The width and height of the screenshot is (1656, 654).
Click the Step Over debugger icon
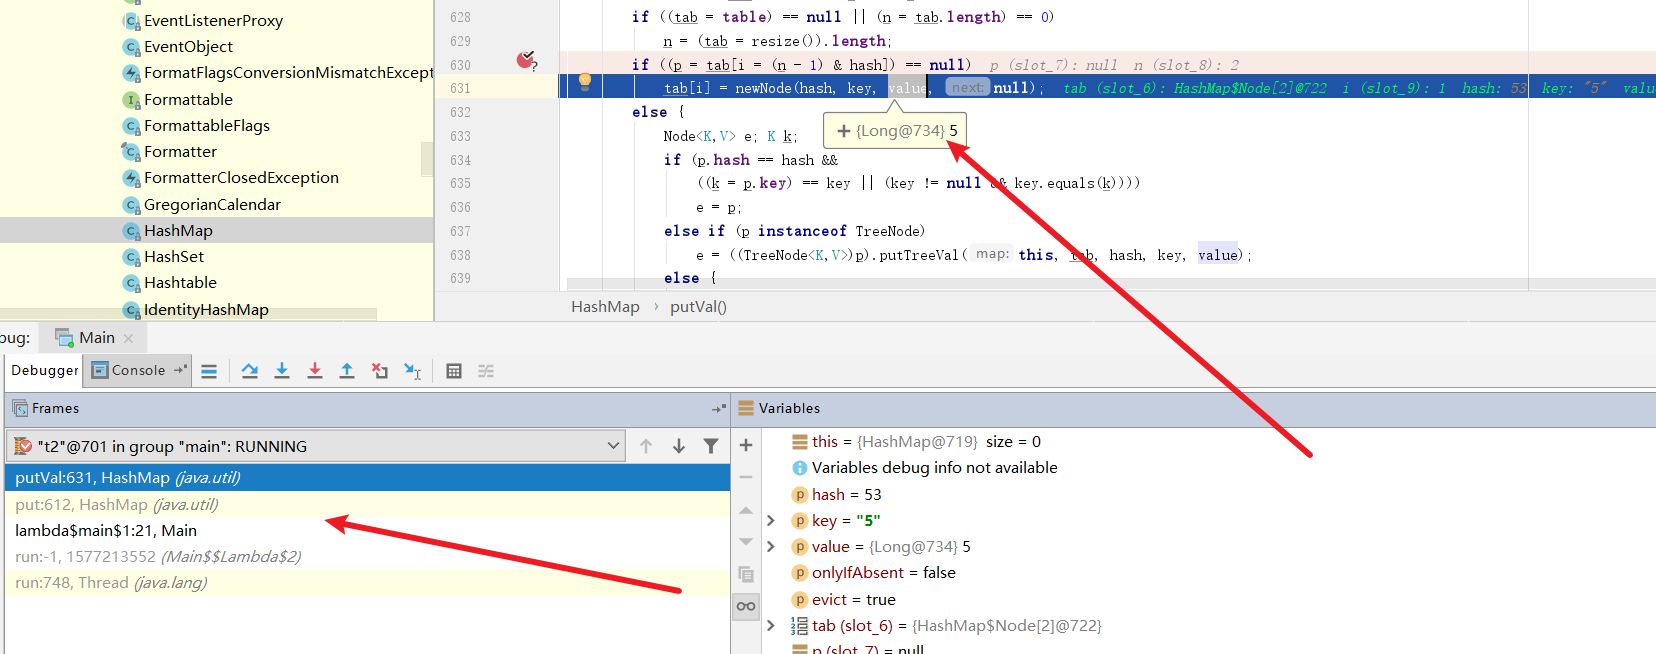pos(250,371)
